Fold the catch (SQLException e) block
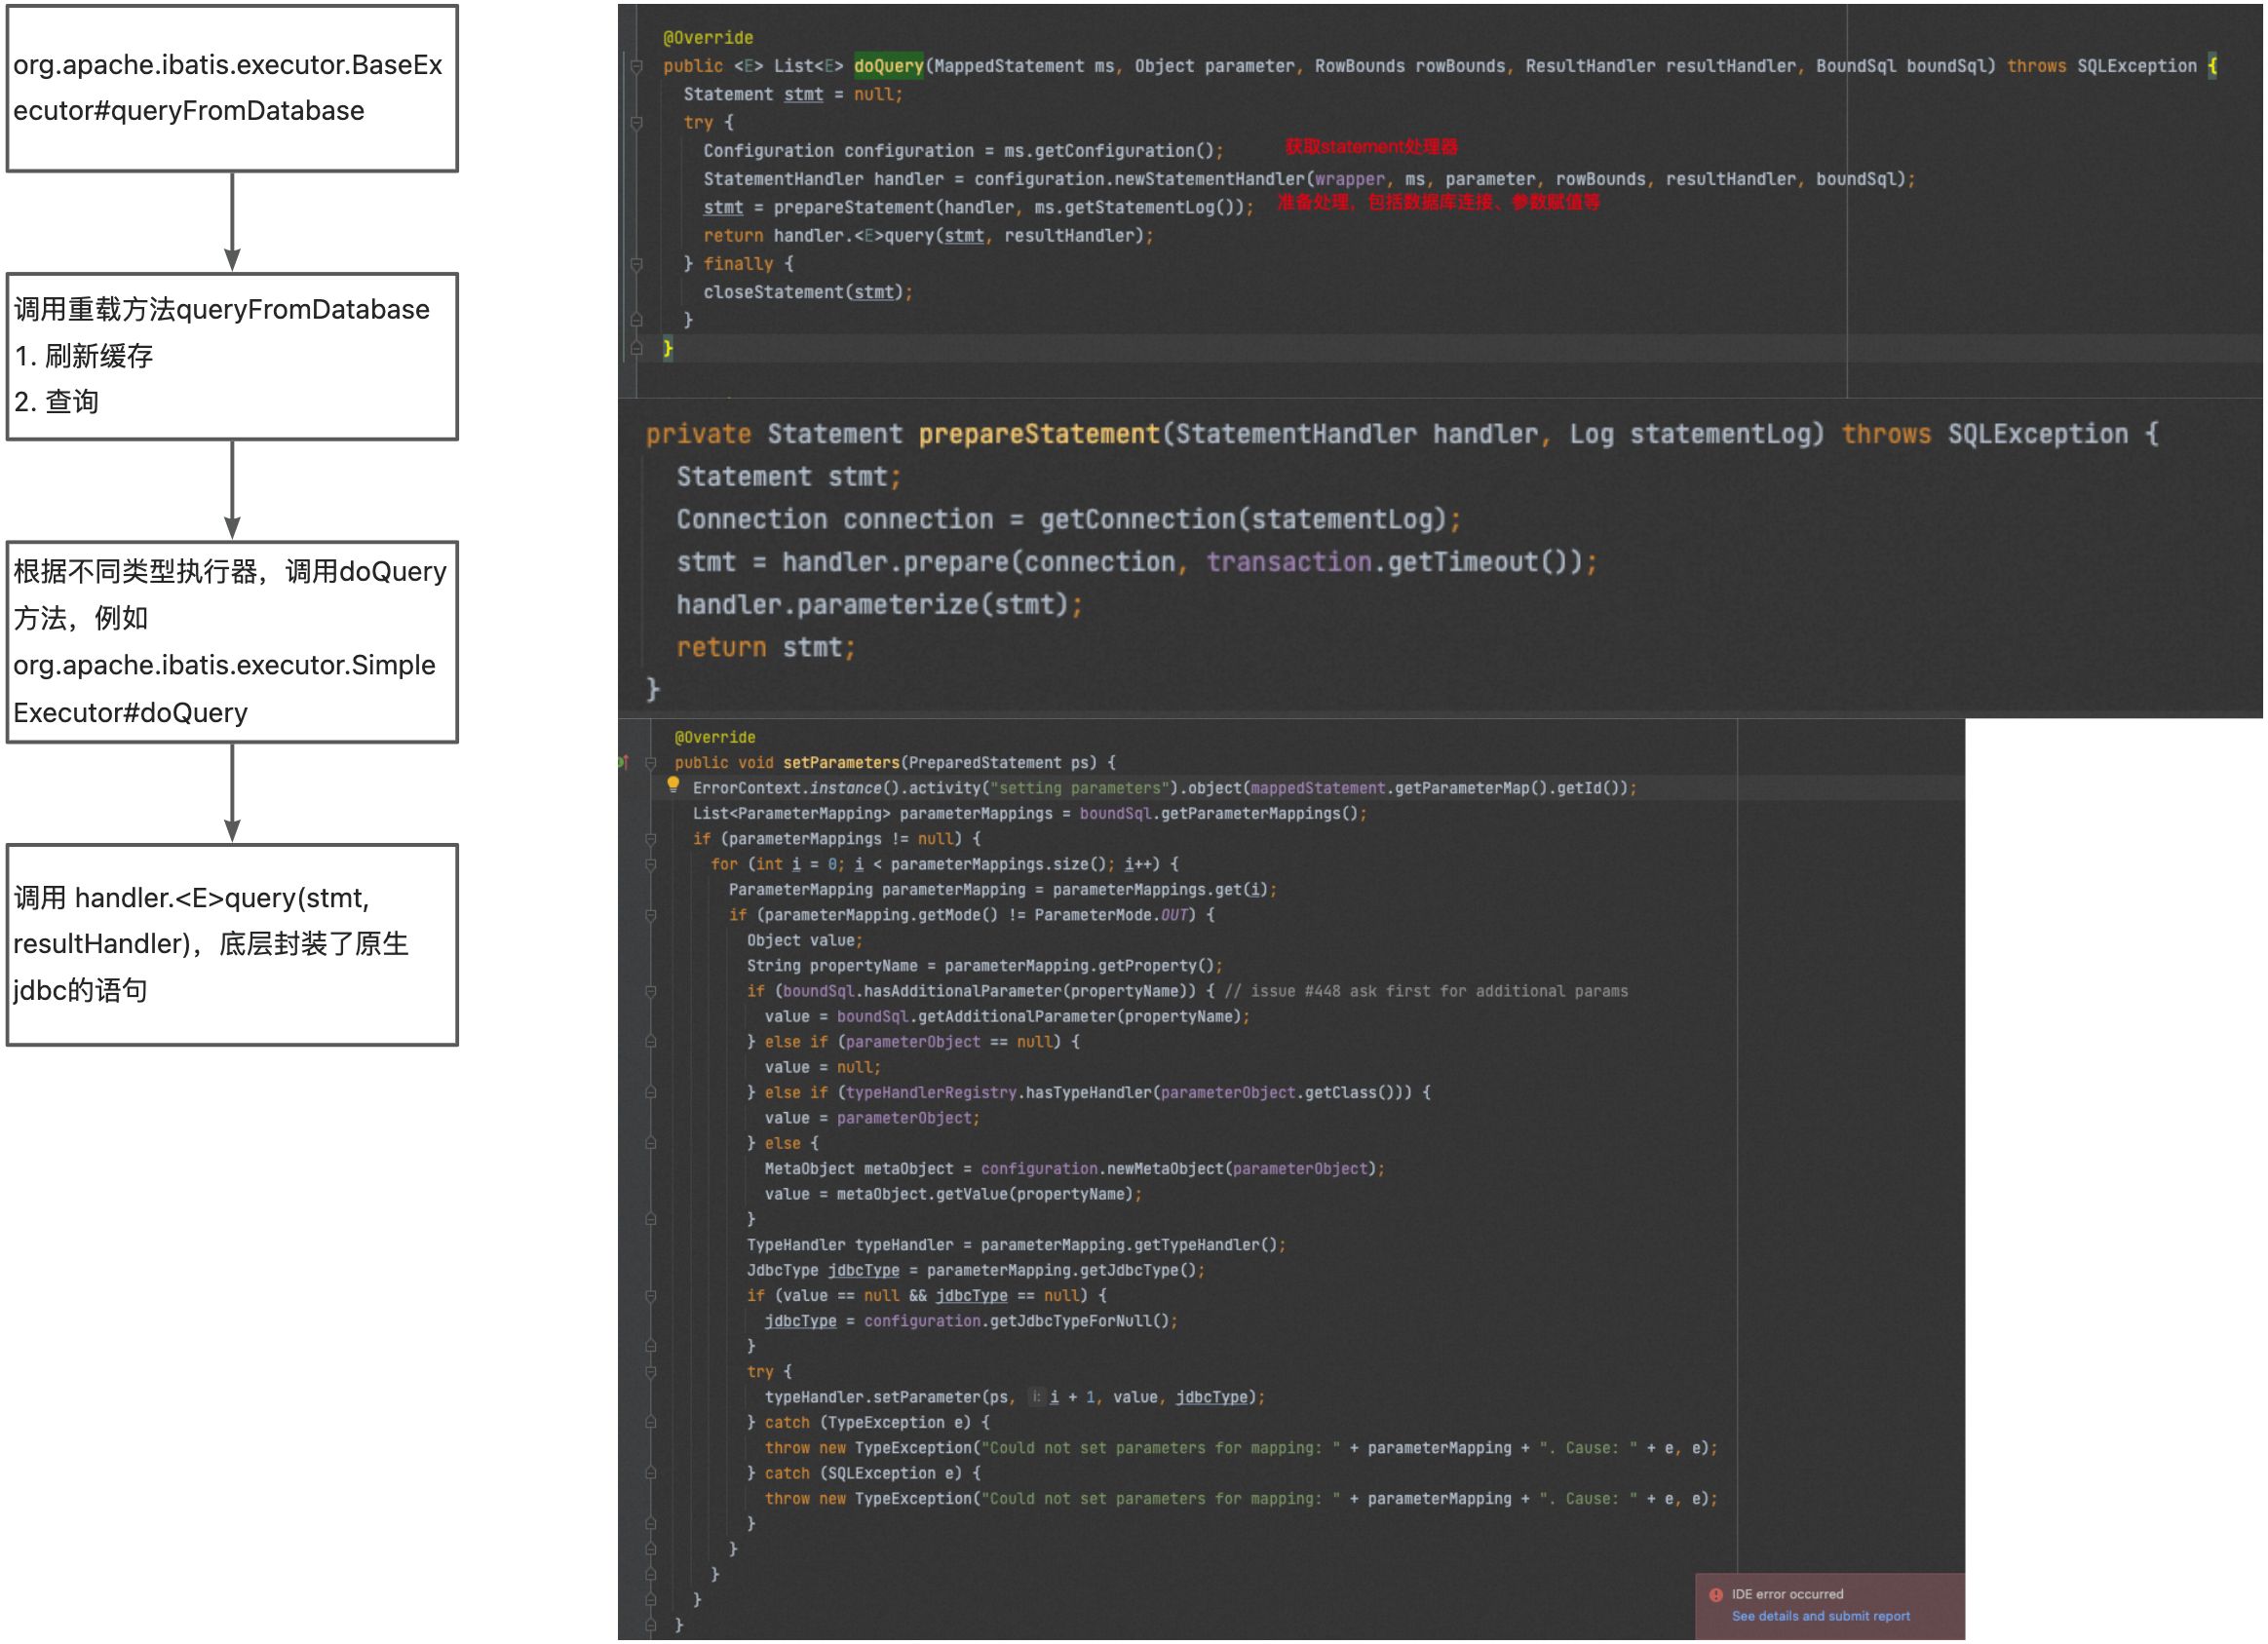 651,1474
